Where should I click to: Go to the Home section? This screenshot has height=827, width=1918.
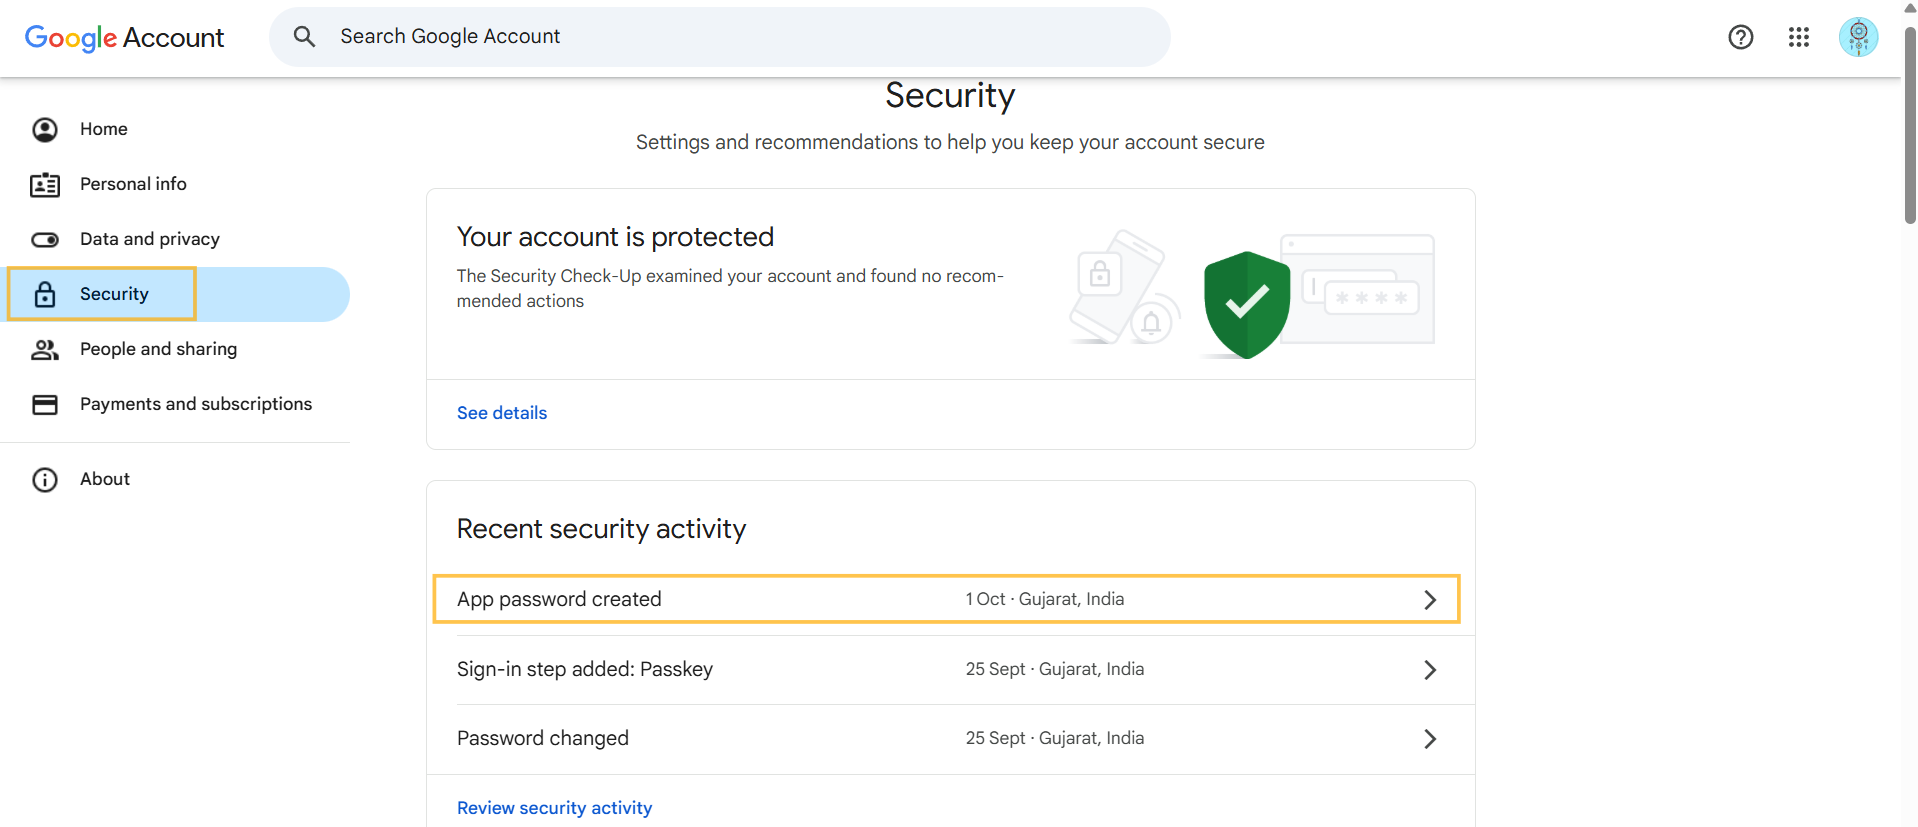click(x=175, y=129)
